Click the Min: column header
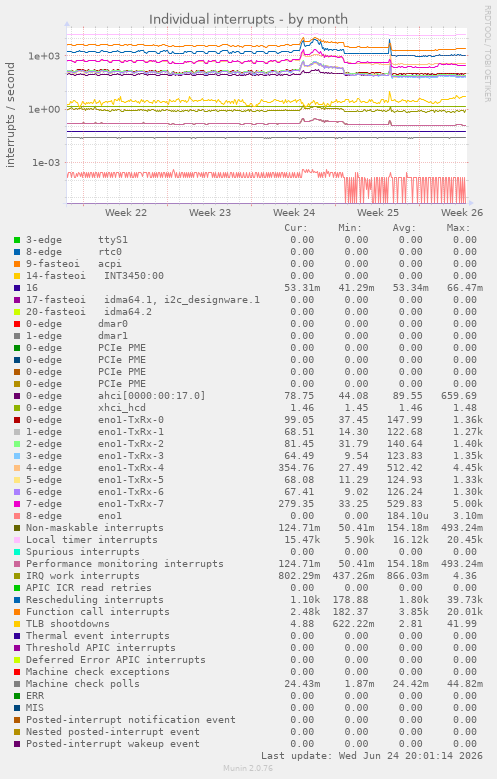This screenshot has height=779, width=497. point(350,228)
